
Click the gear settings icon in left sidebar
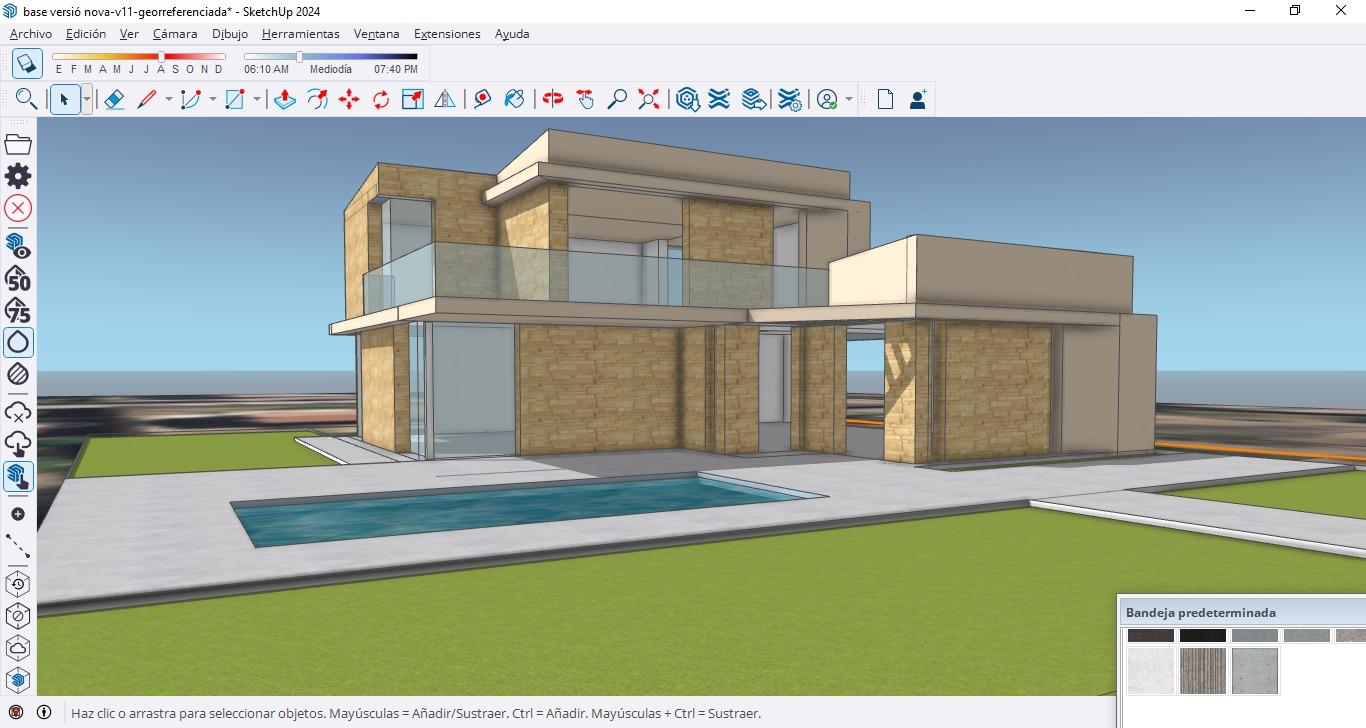[18, 176]
